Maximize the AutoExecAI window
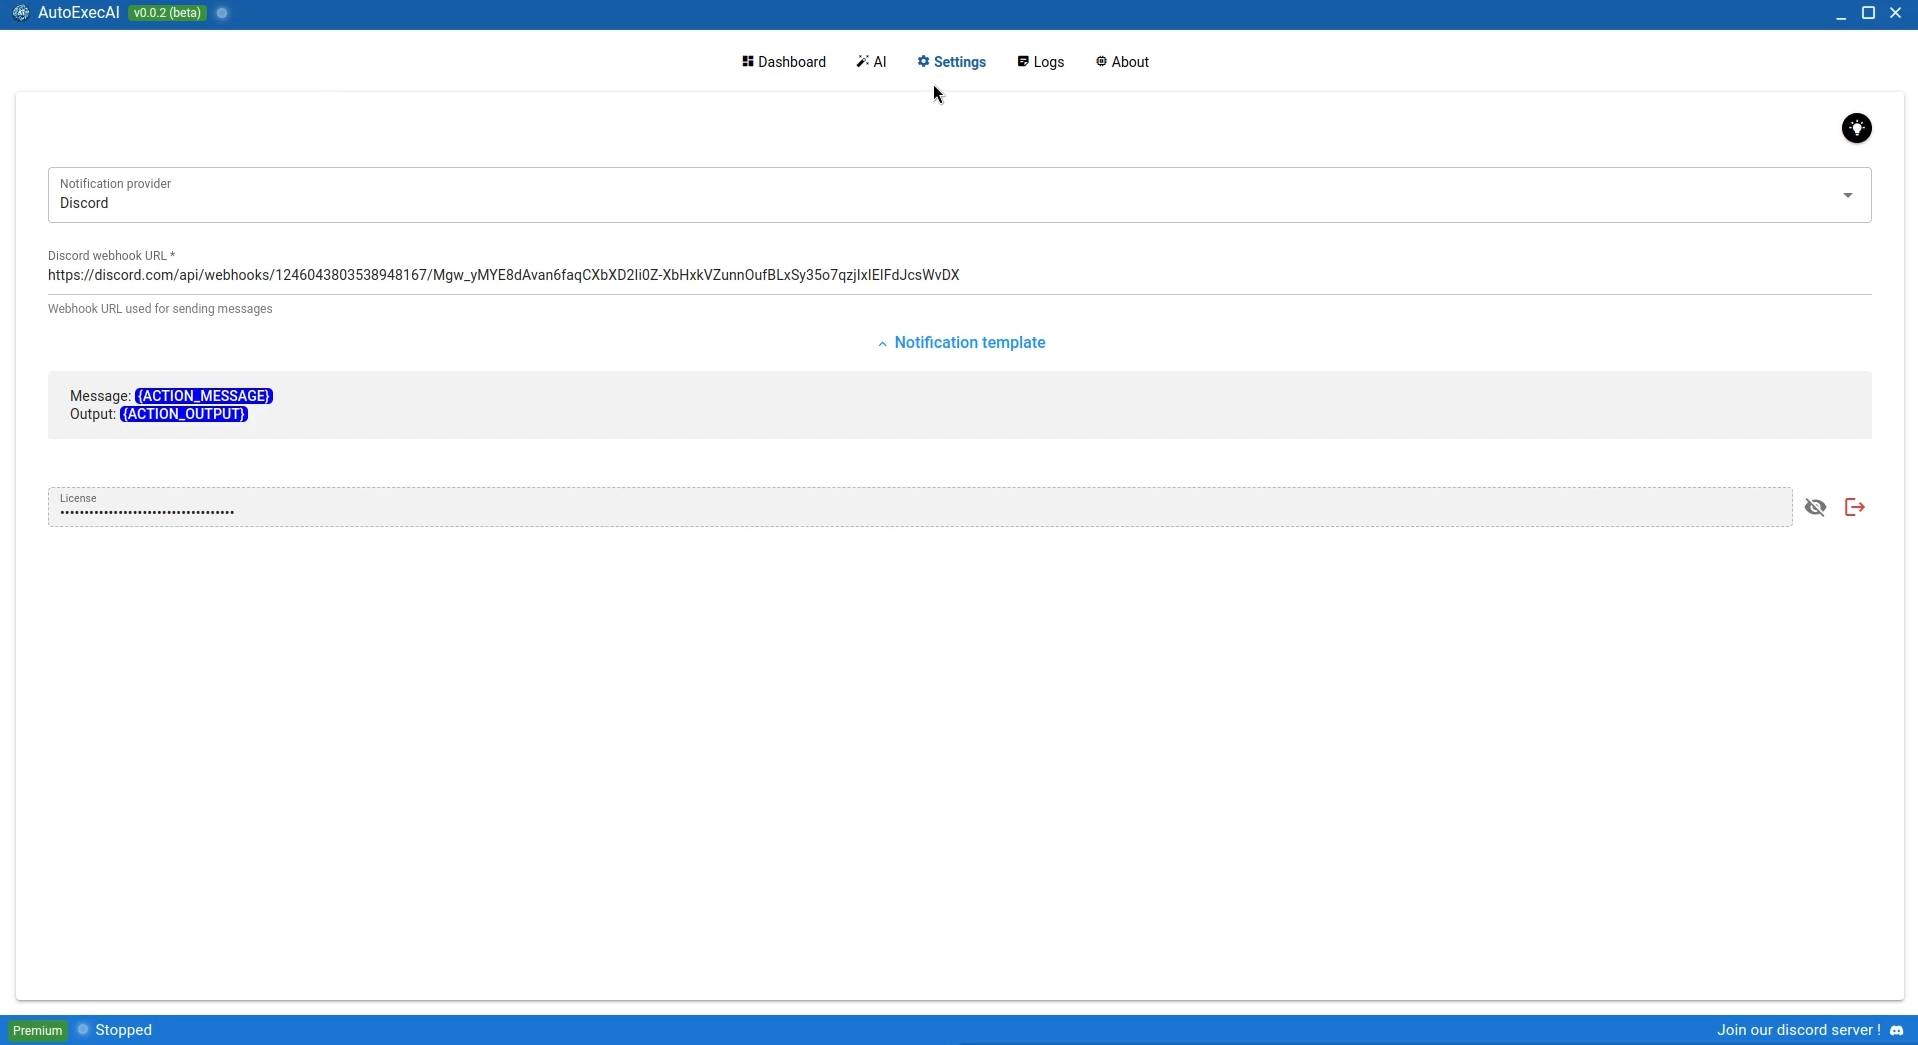 1868,13
